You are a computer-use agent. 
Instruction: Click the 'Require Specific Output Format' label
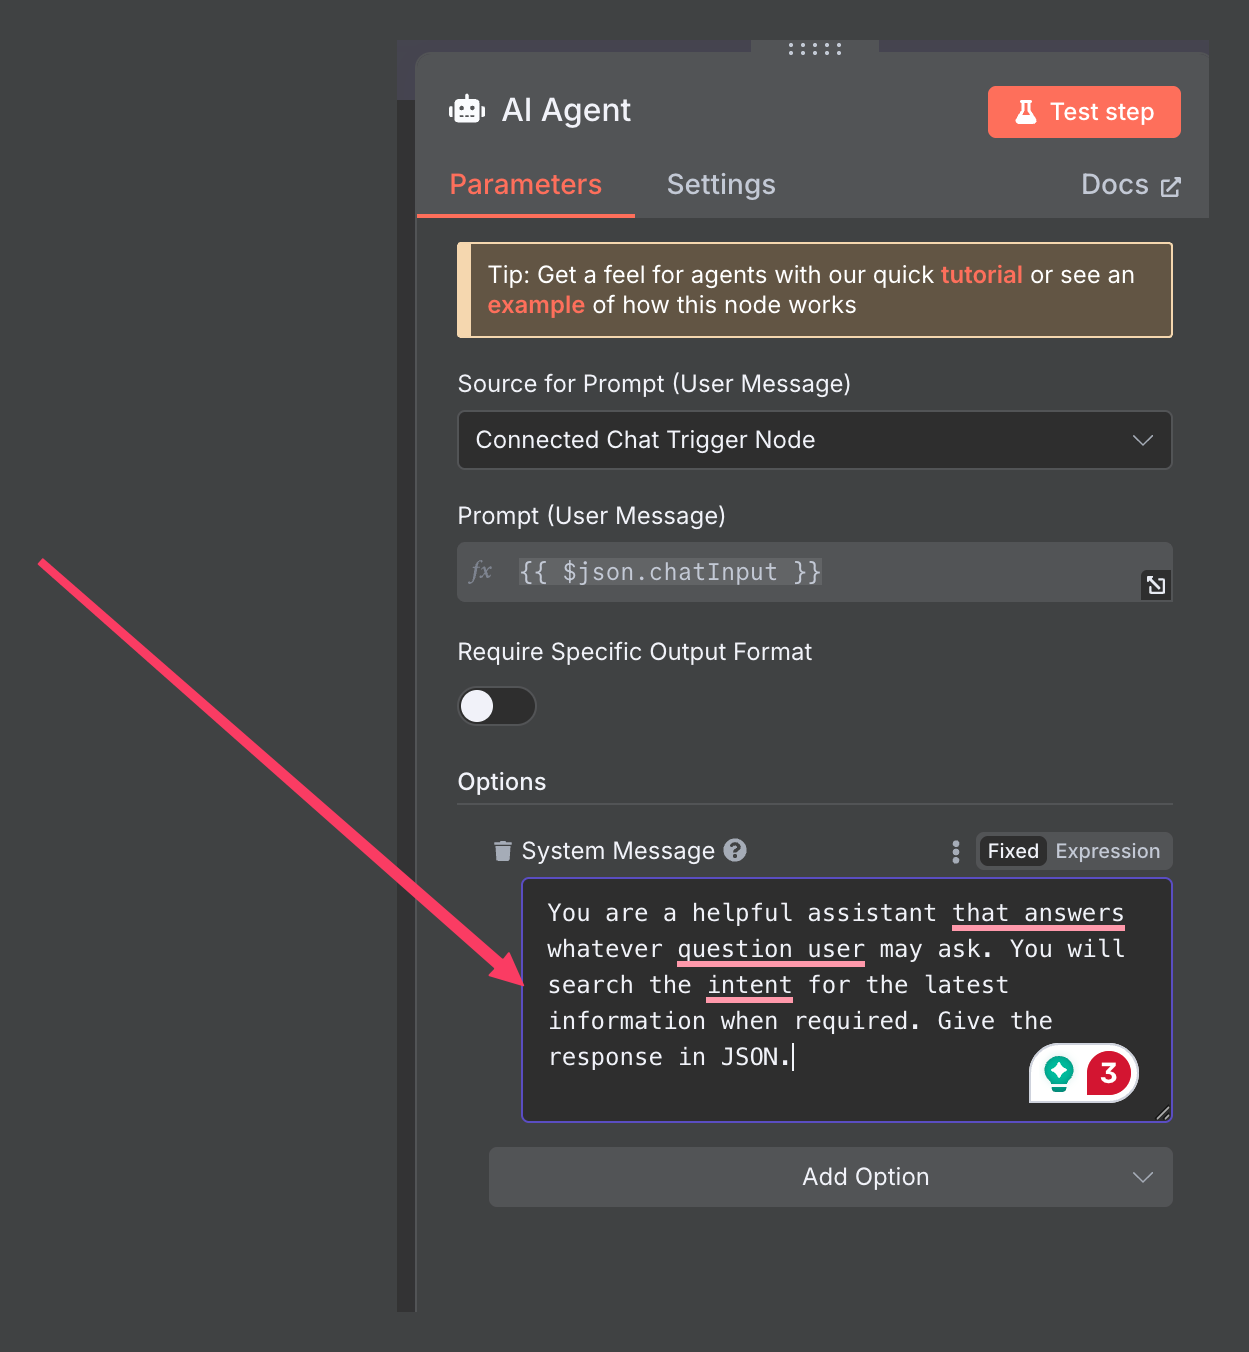click(x=635, y=652)
